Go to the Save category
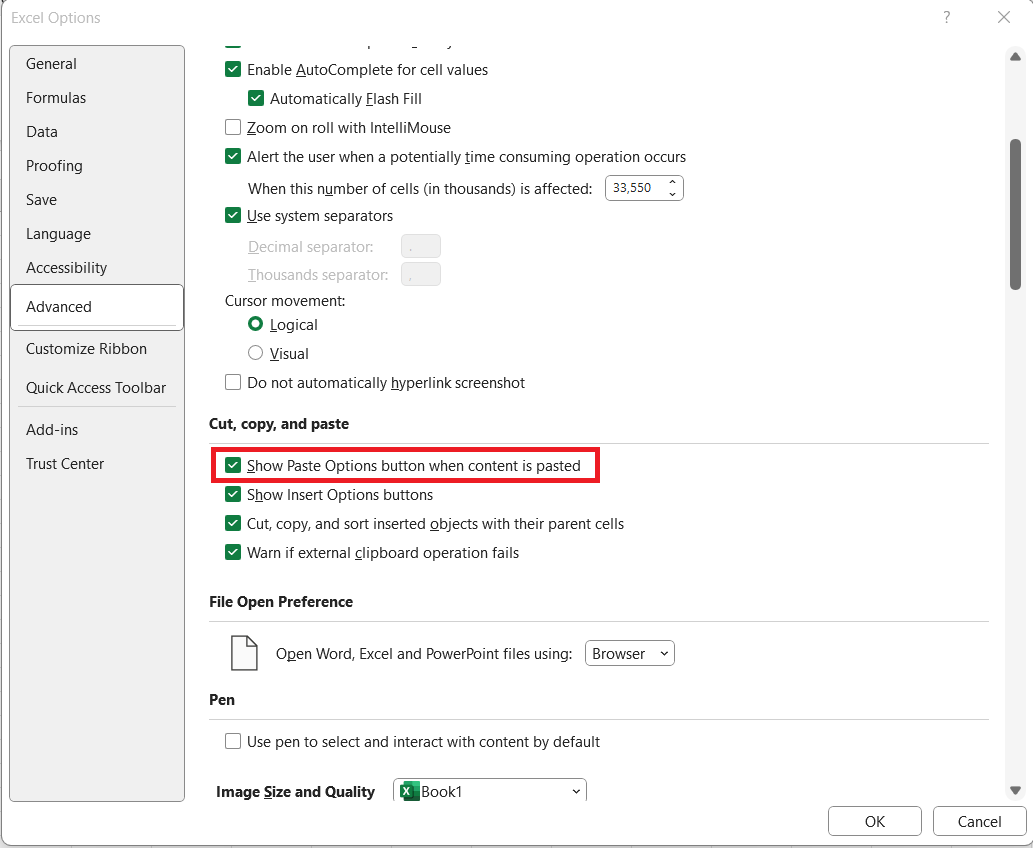 (97, 200)
